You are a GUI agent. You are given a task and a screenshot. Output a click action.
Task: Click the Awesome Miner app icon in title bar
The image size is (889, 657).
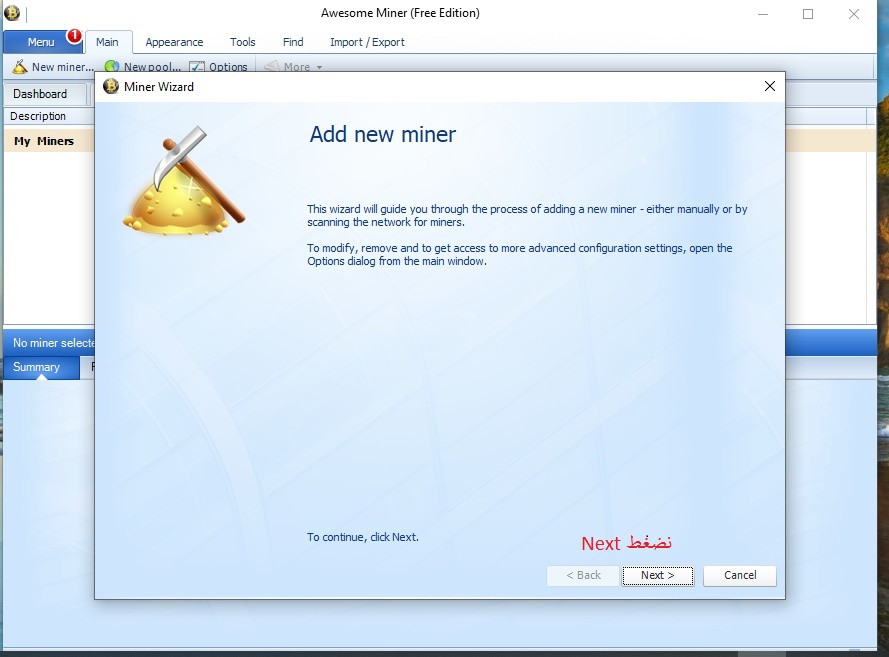point(12,12)
